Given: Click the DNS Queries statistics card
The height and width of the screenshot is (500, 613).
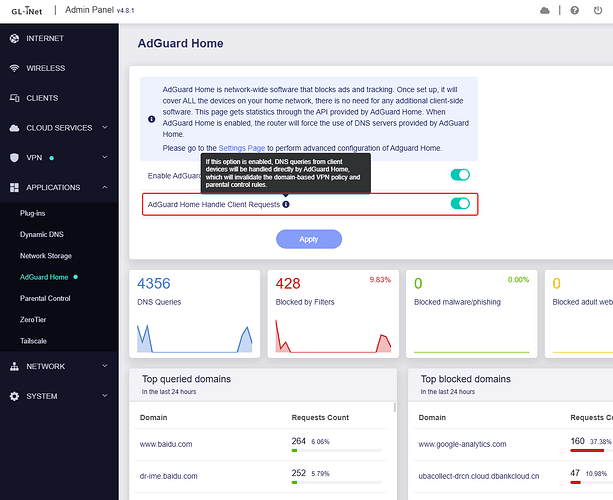Looking at the screenshot, I should 195,313.
